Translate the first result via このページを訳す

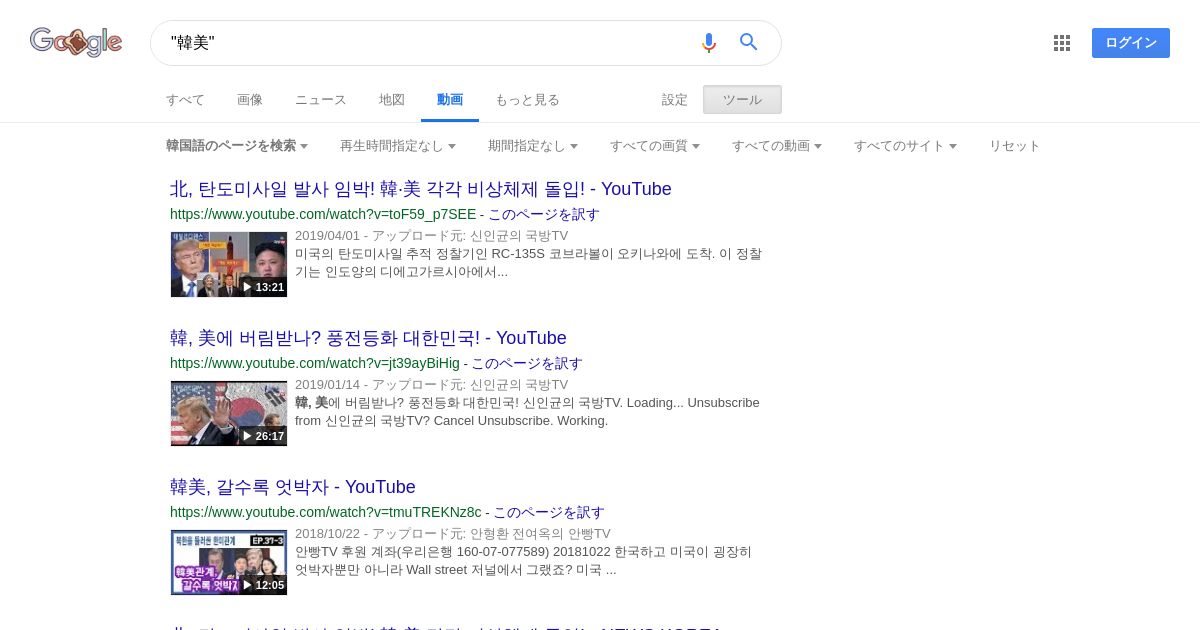tap(544, 214)
